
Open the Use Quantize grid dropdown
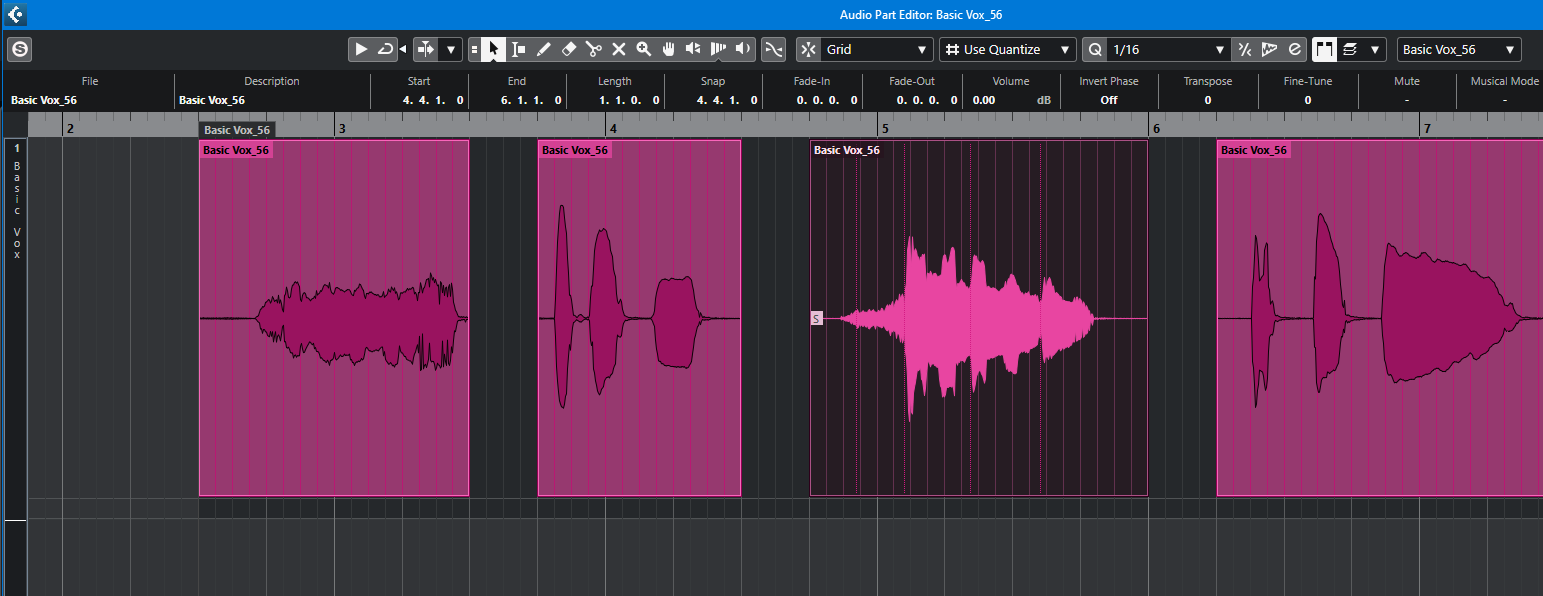1008,49
